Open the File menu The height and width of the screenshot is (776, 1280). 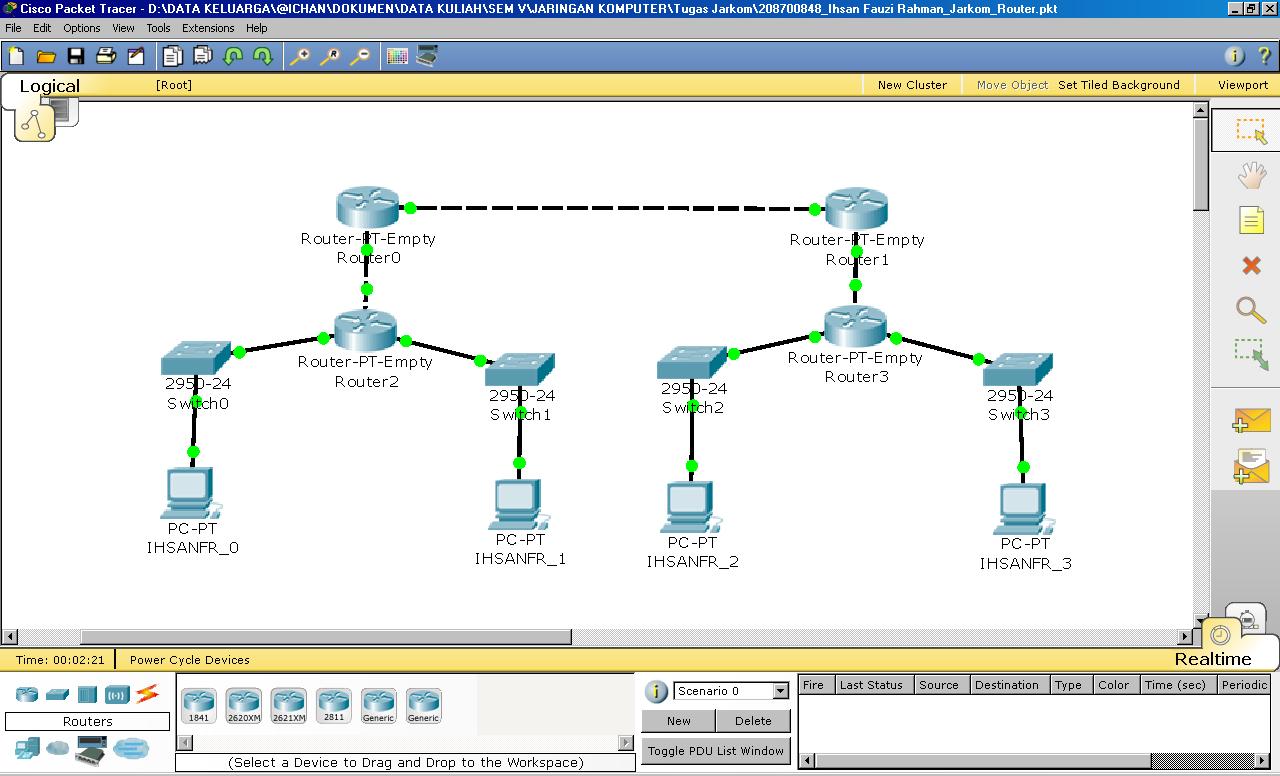(x=13, y=28)
